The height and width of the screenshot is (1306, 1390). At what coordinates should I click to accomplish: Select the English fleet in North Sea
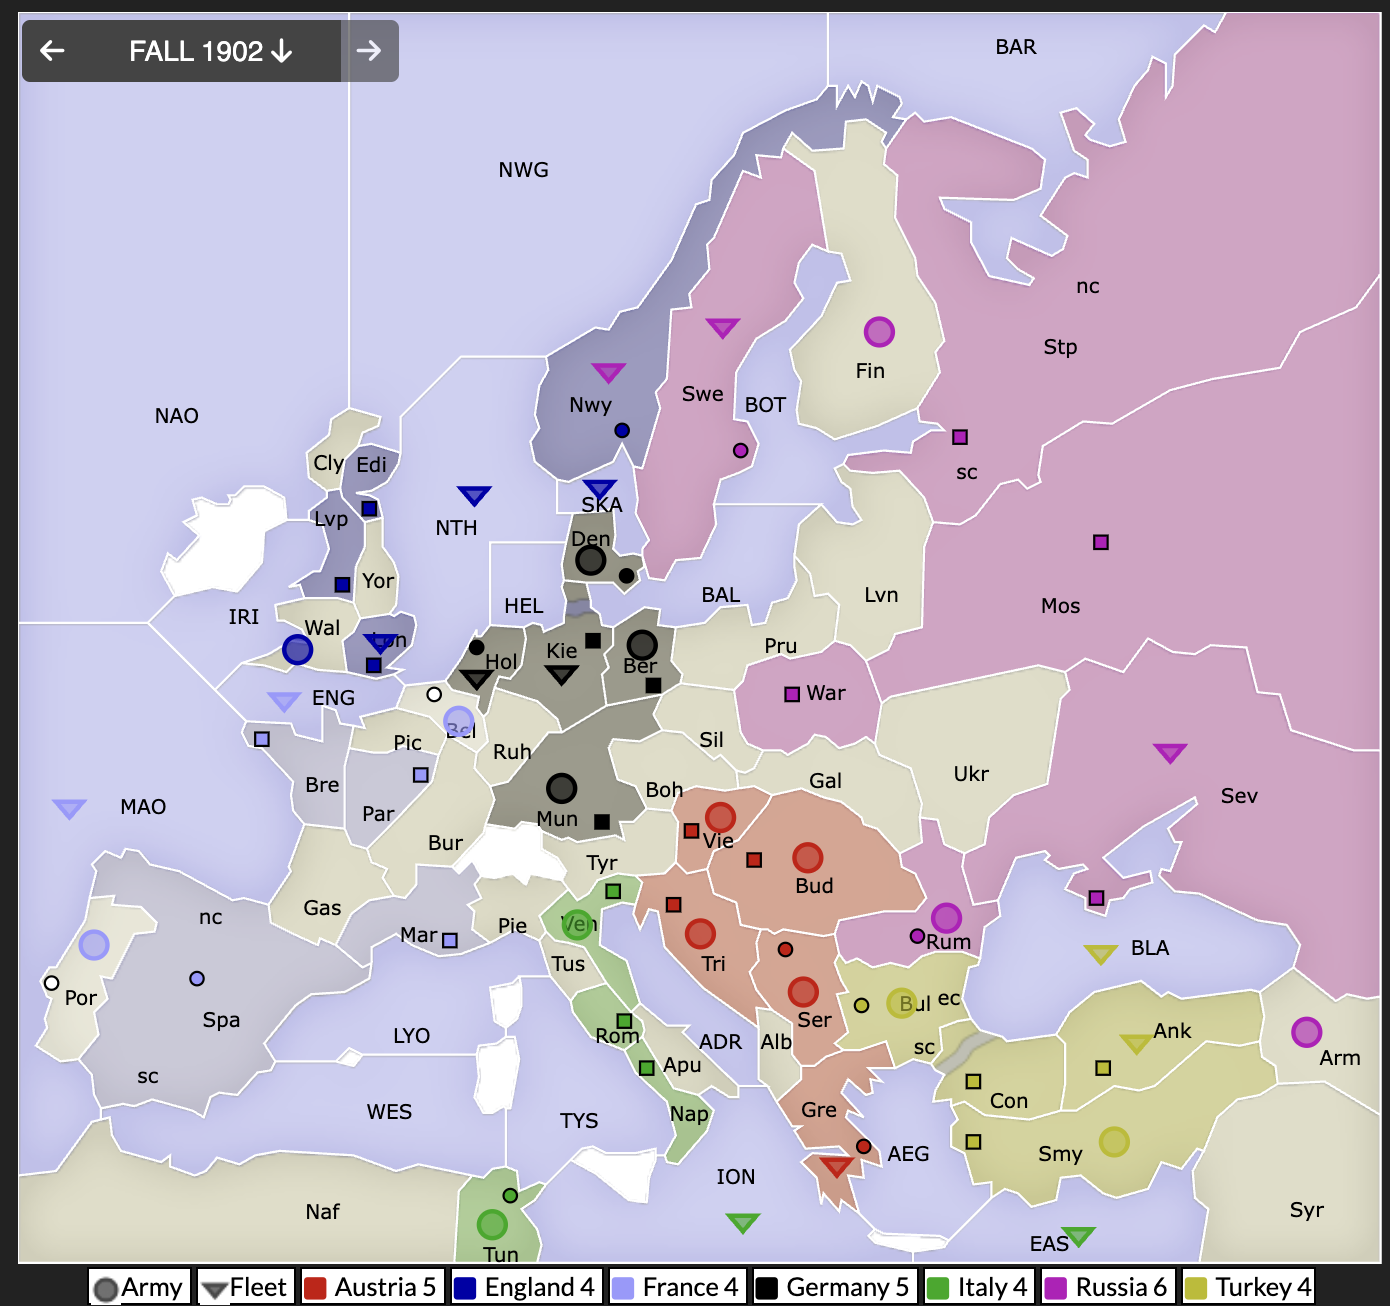click(474, 495)
